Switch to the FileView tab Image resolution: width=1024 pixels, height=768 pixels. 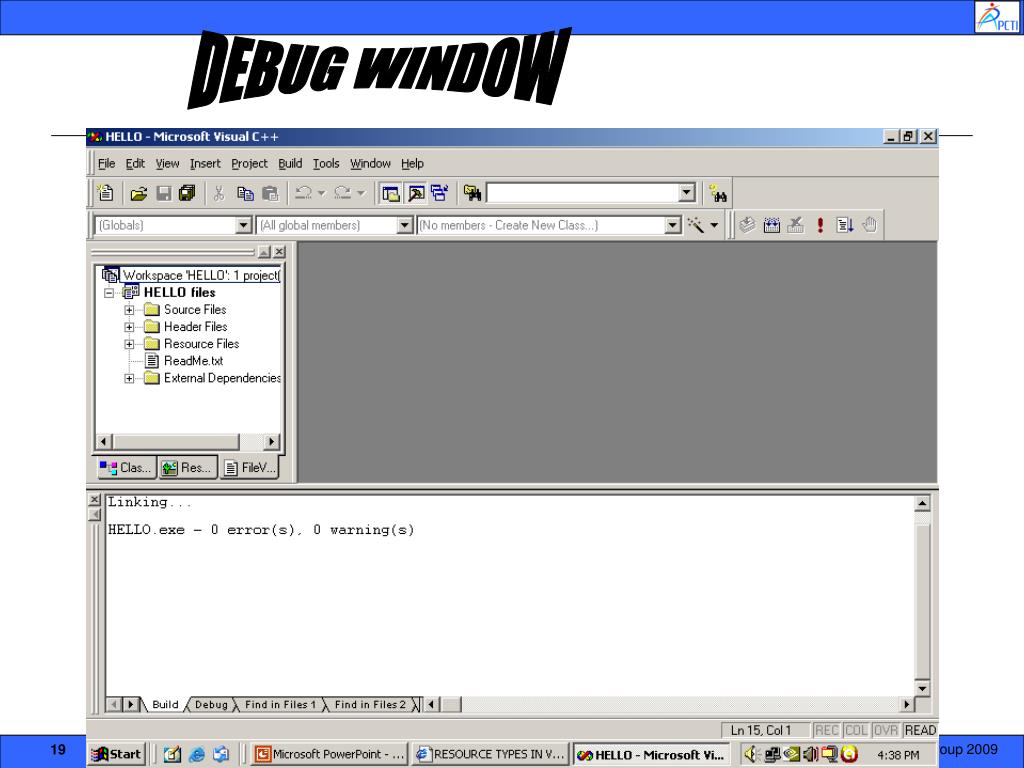point(250,468)
